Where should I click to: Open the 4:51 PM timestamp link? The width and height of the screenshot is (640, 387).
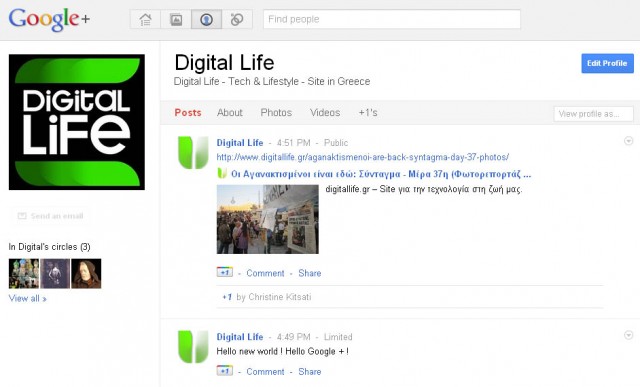(x=293, y=143)
